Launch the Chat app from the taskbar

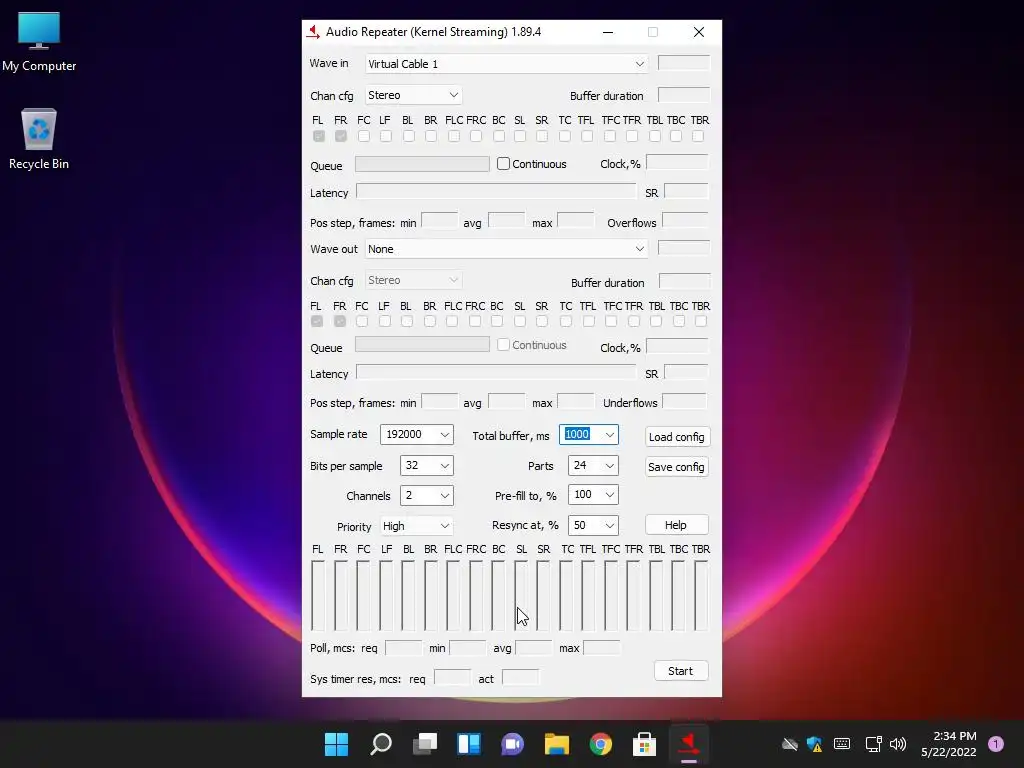click(513, 744)
